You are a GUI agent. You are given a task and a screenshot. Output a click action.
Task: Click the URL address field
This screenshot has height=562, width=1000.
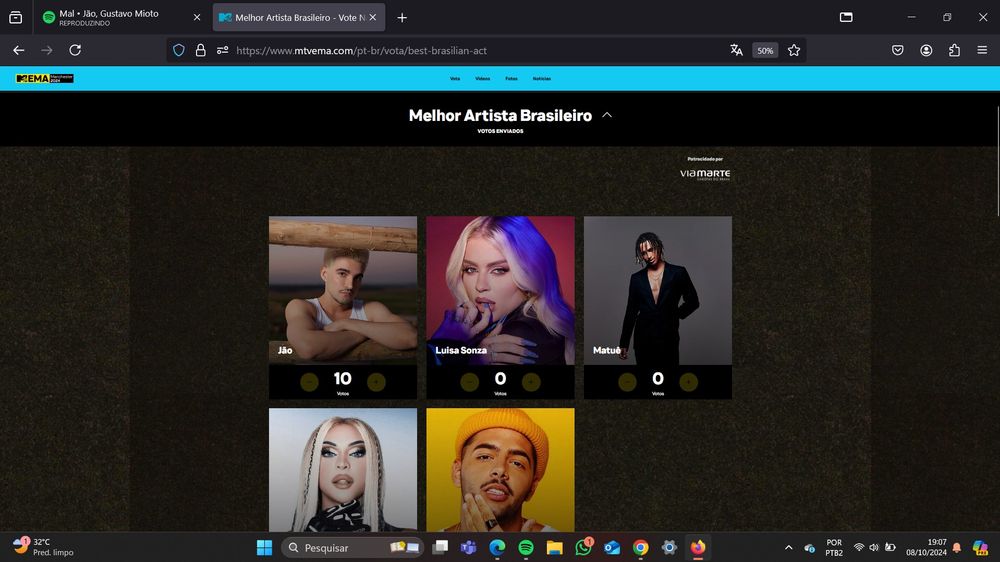pyautogui.click(x=478, y=50)
